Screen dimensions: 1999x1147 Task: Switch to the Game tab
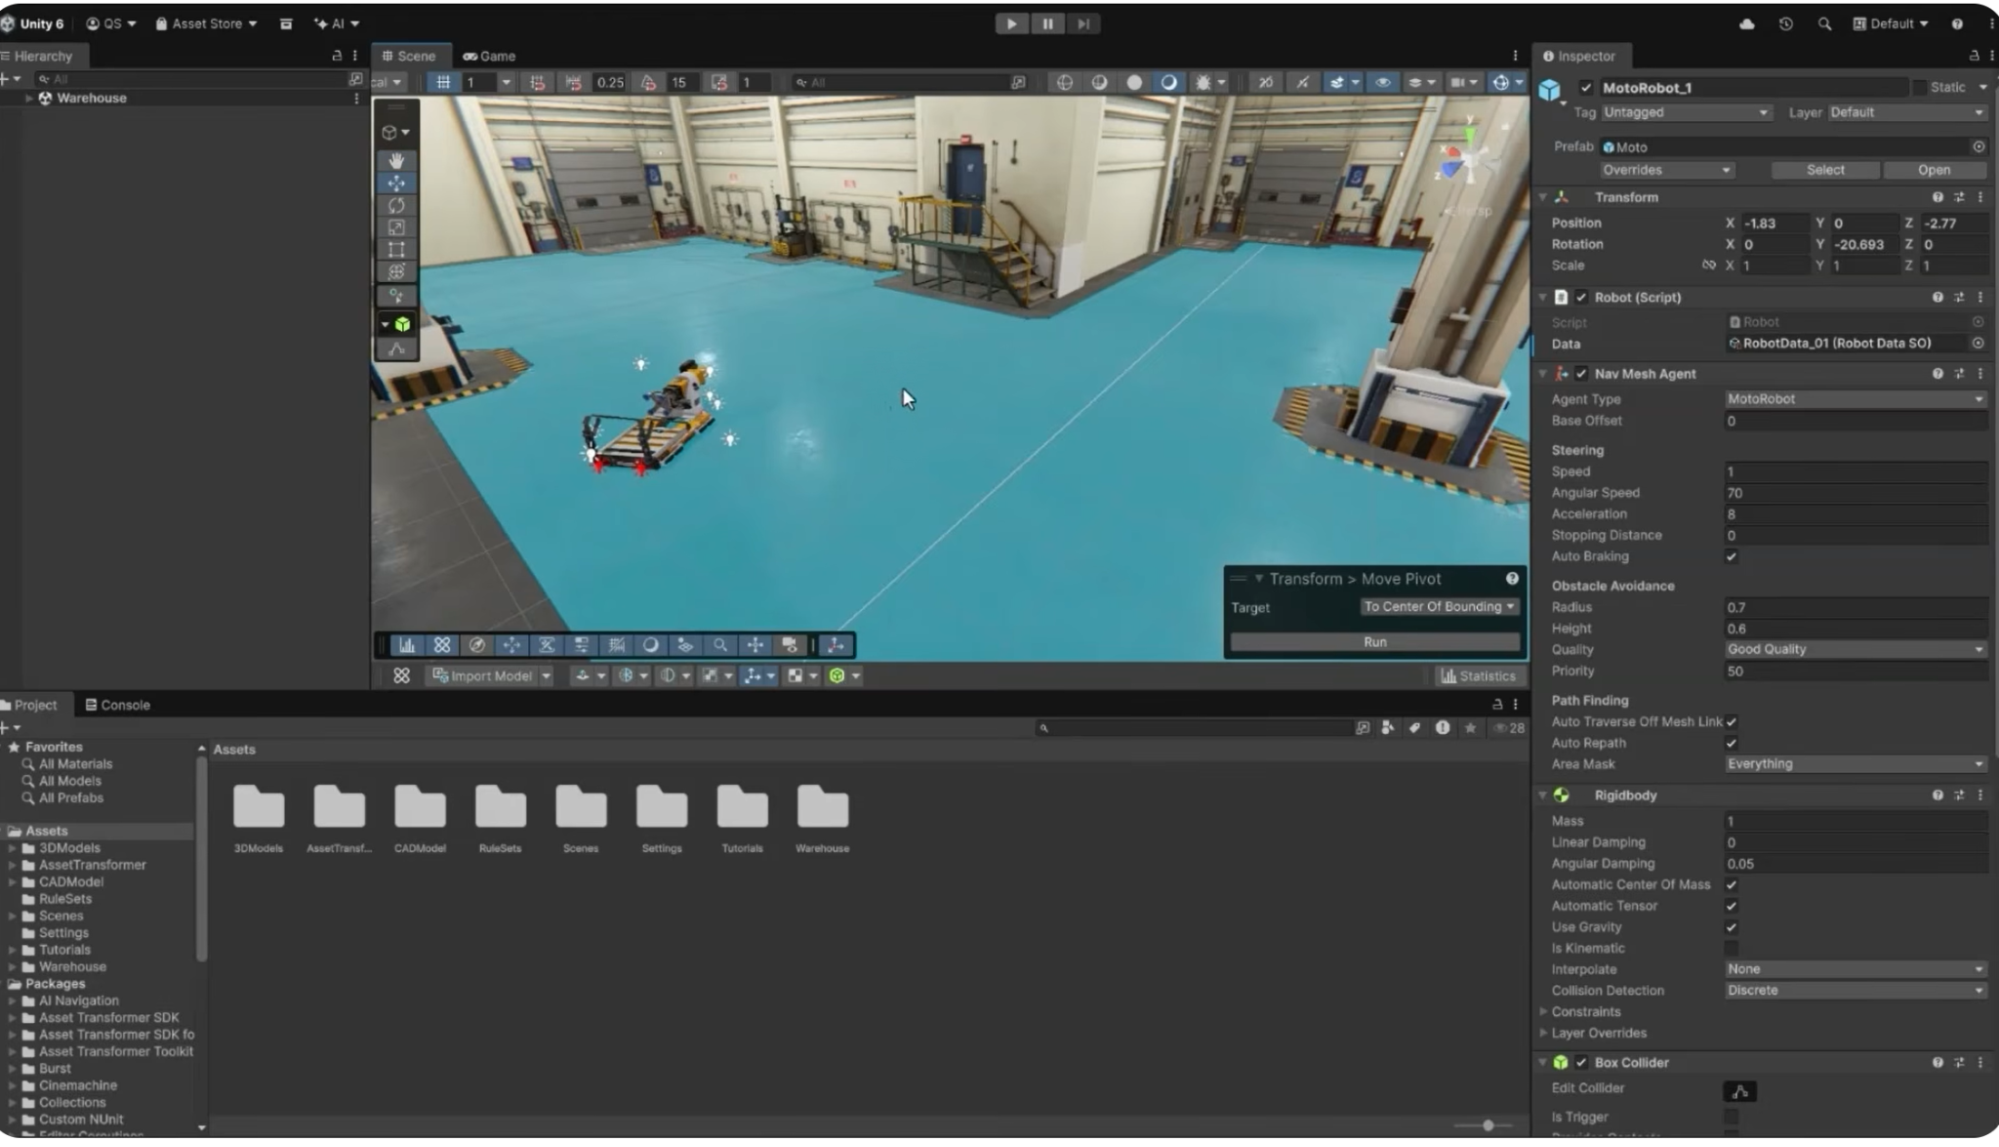tap(489, 56)
